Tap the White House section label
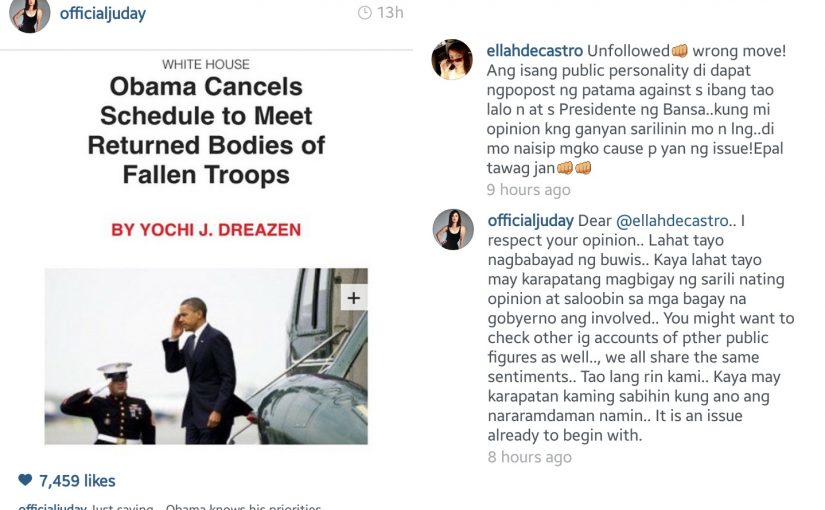The width and height of the screenshot is (825, 510). pyautogui.click(x=206, y=64)
